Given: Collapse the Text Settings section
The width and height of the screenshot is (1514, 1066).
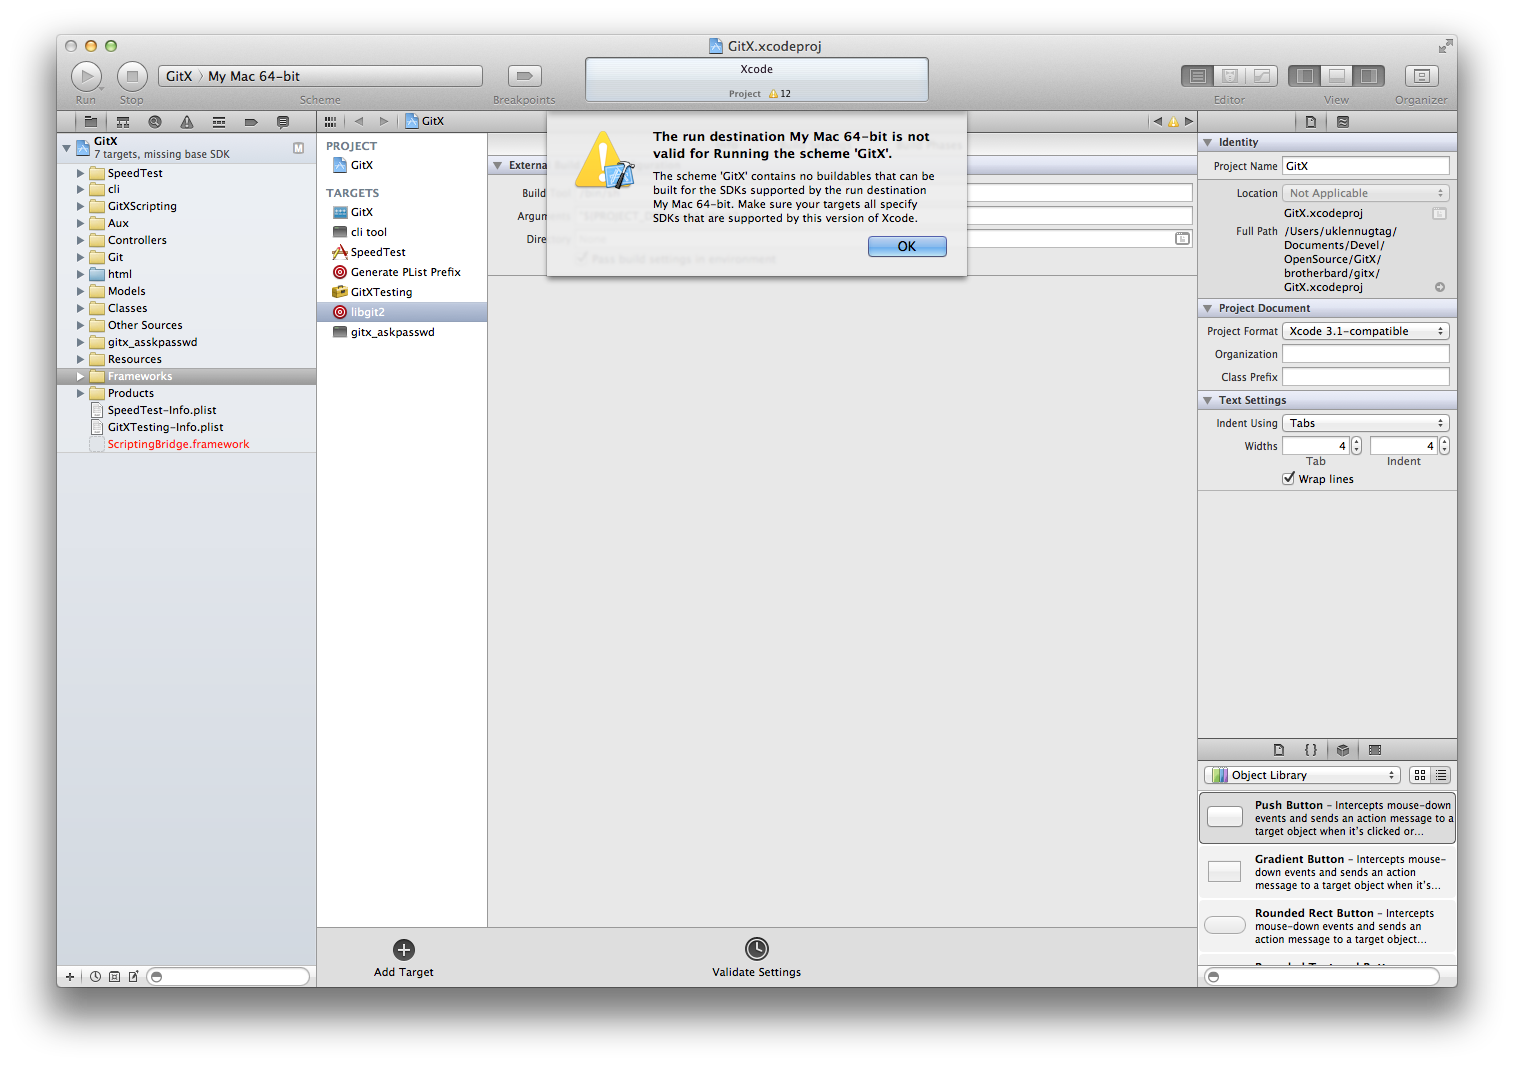Looking at the screenshot, I should (1208, 401).
